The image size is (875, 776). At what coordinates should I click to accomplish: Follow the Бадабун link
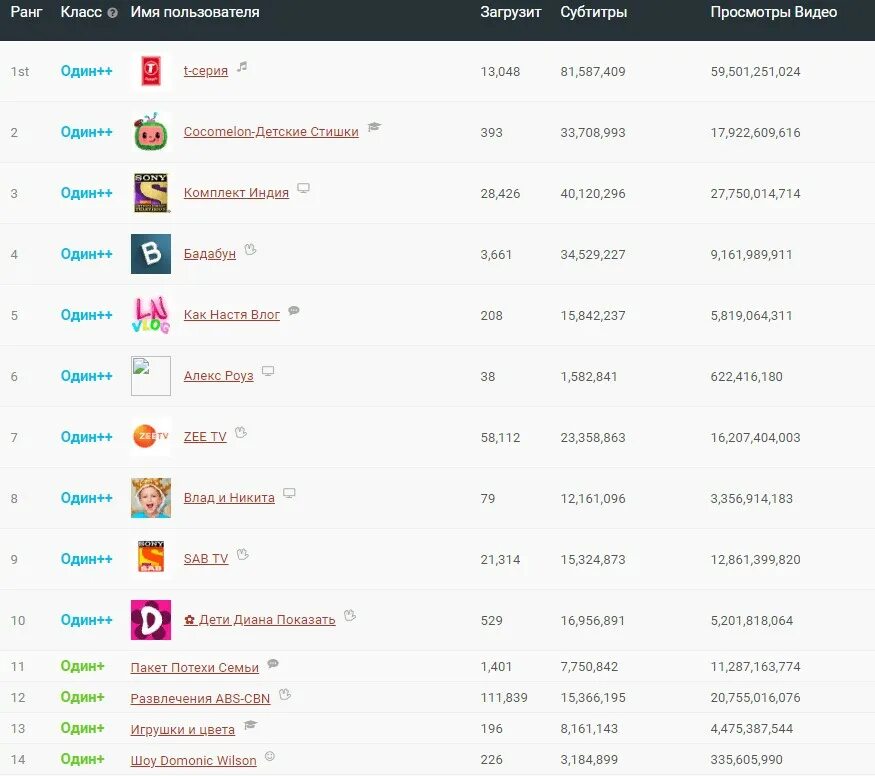(x=210, y=254)
